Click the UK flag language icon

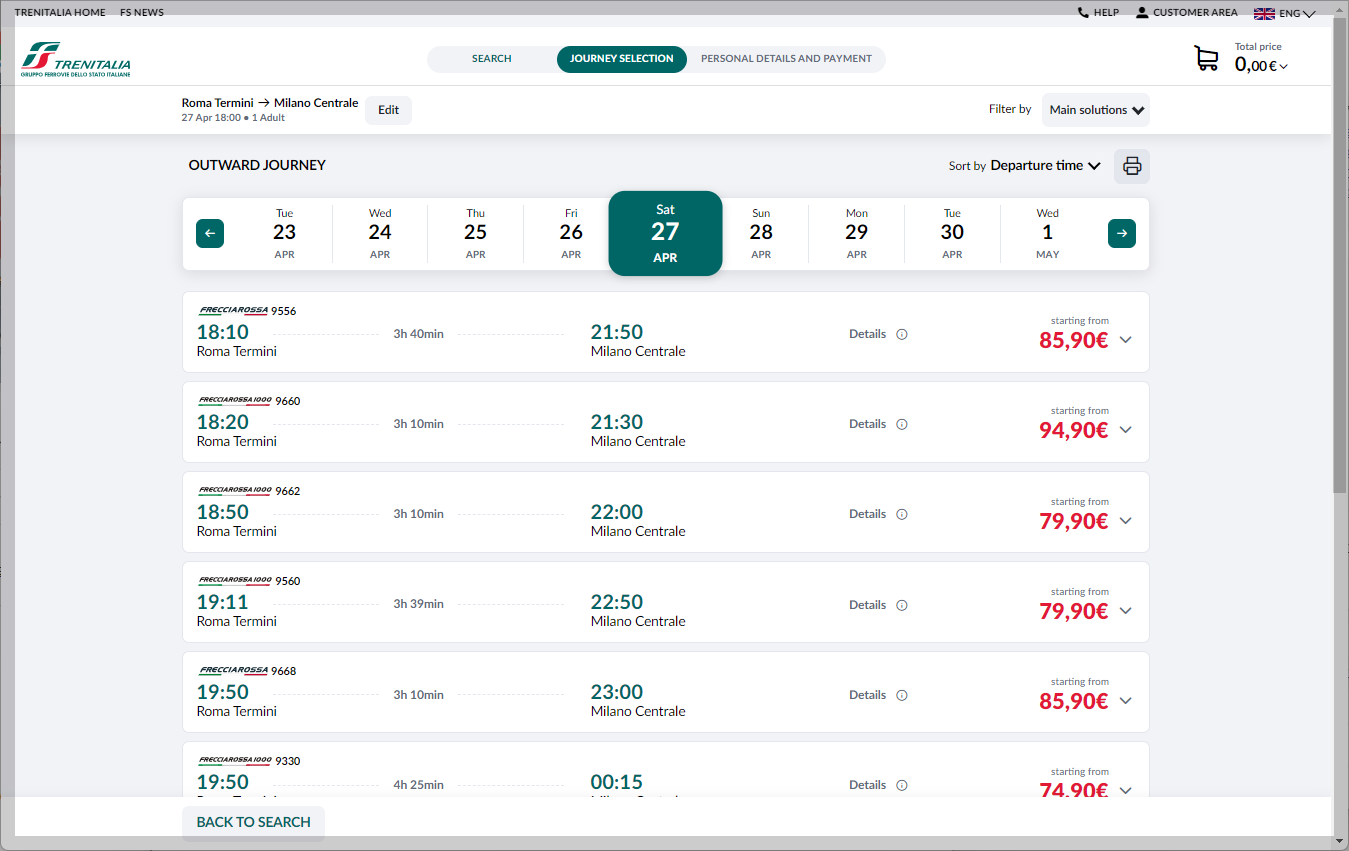(1264, 13)
